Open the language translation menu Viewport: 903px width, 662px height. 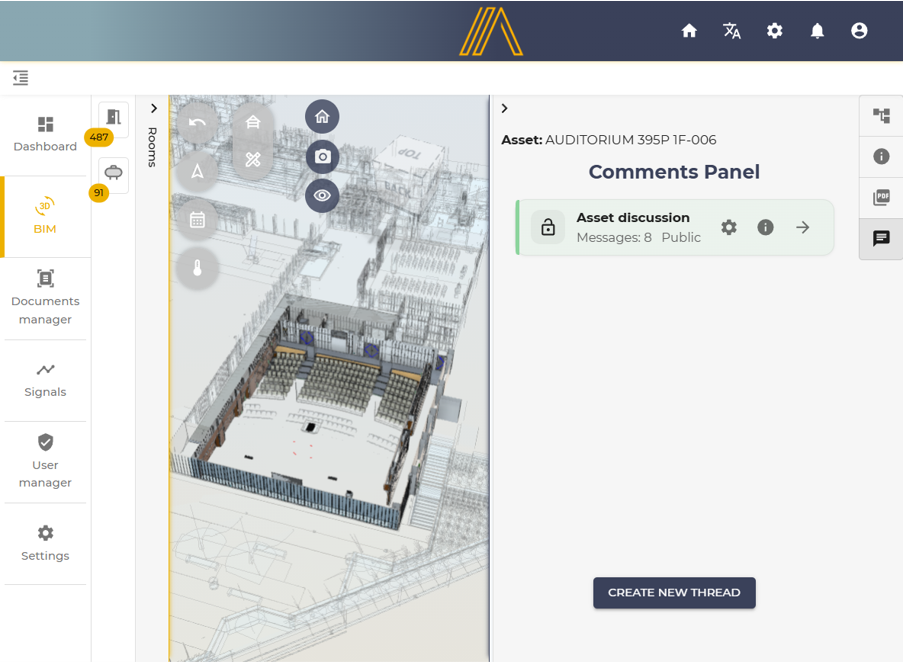[732, 31]
